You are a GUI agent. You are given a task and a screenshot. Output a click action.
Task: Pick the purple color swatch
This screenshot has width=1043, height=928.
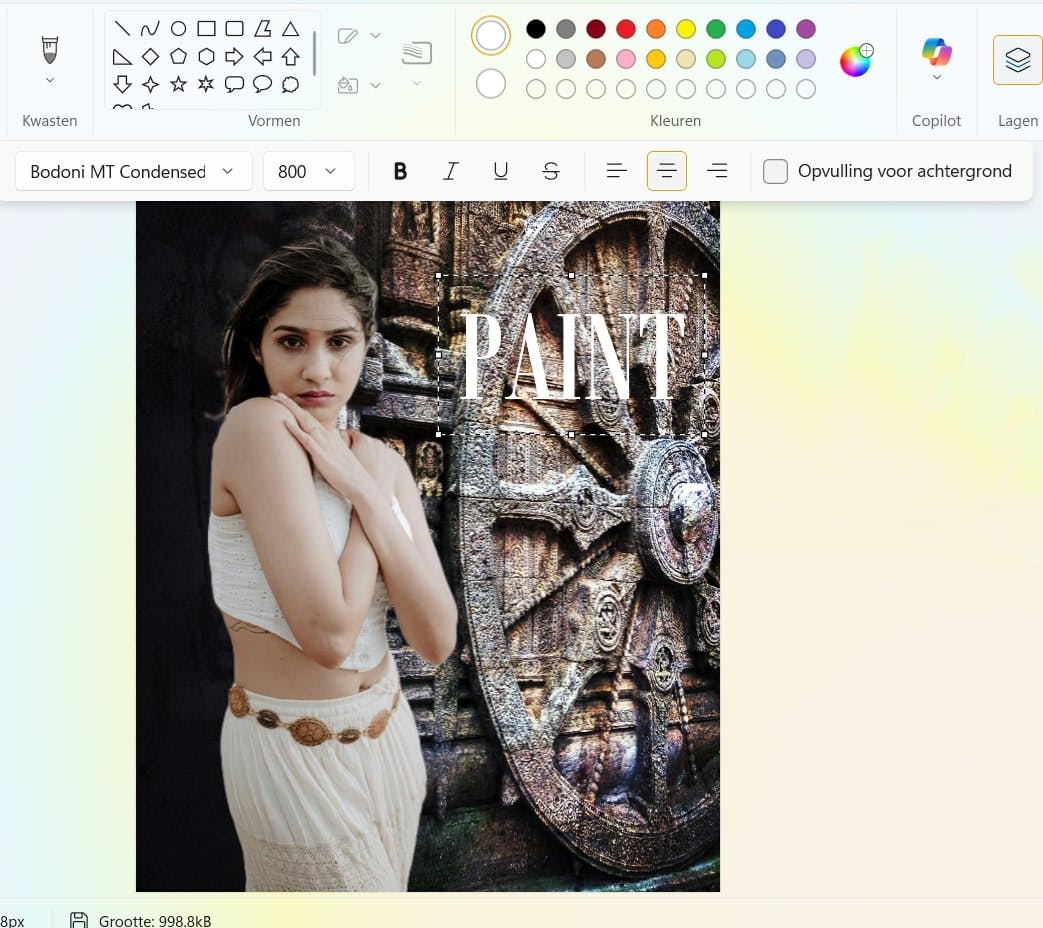pos(806,29)
